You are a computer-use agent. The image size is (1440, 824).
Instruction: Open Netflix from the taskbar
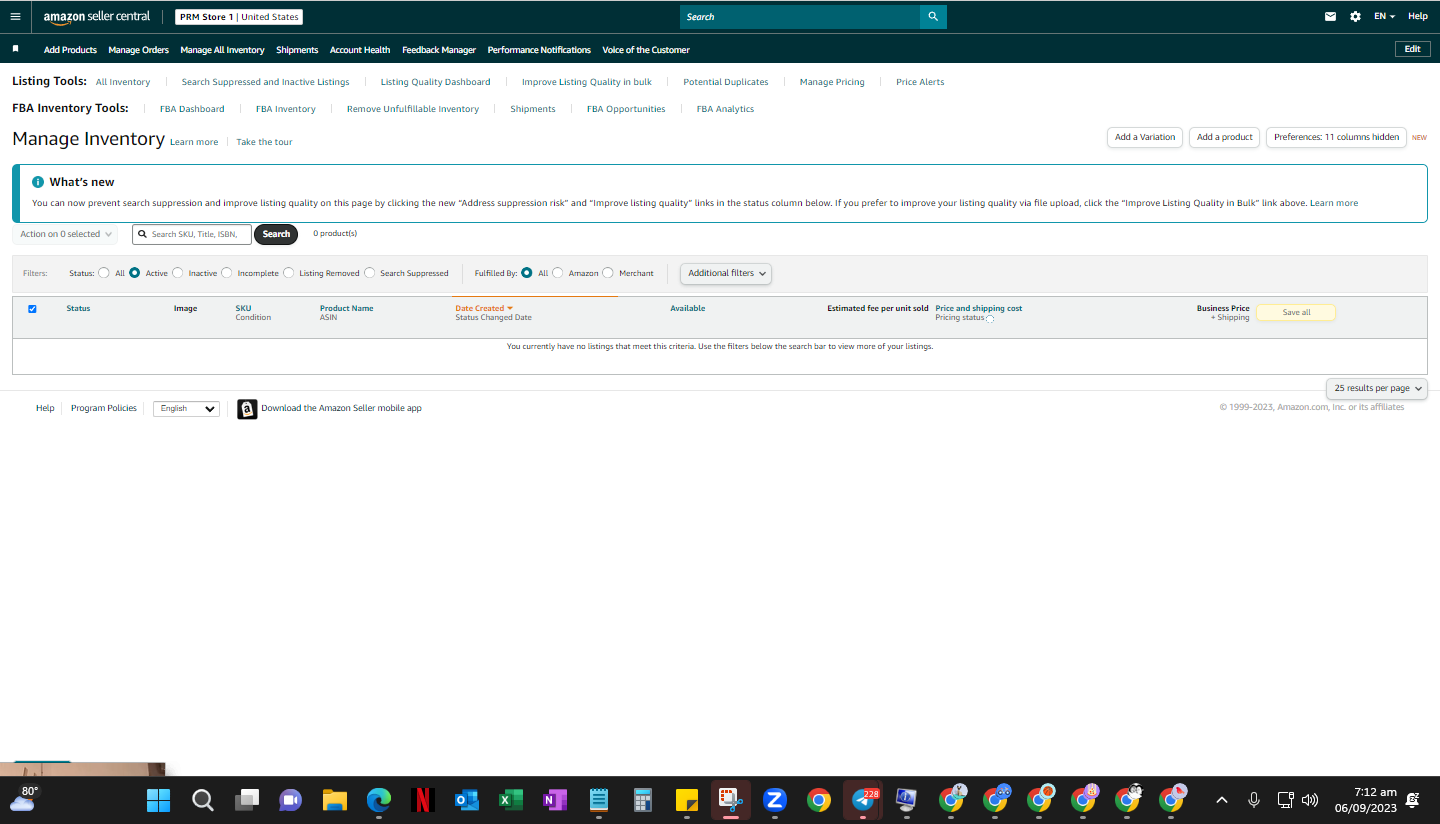[x=422, y=800]
